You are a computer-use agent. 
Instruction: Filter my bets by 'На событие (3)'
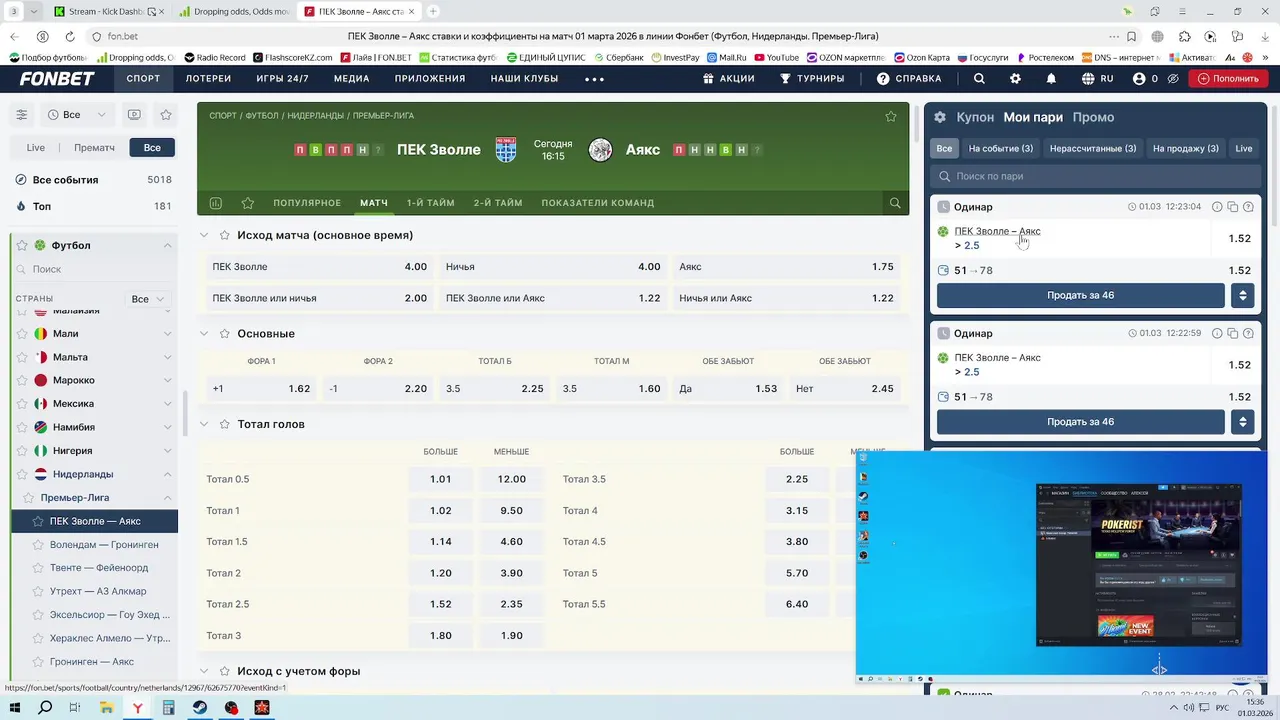click(1001, 148)
